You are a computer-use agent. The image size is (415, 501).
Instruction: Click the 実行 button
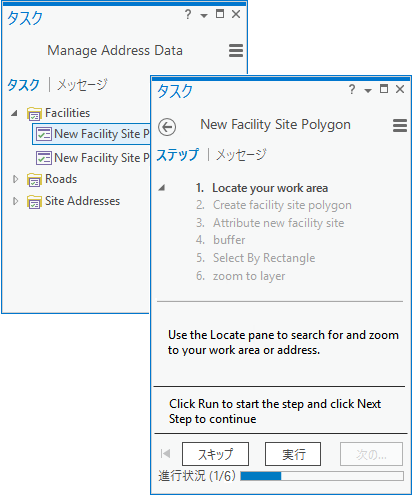293,454
